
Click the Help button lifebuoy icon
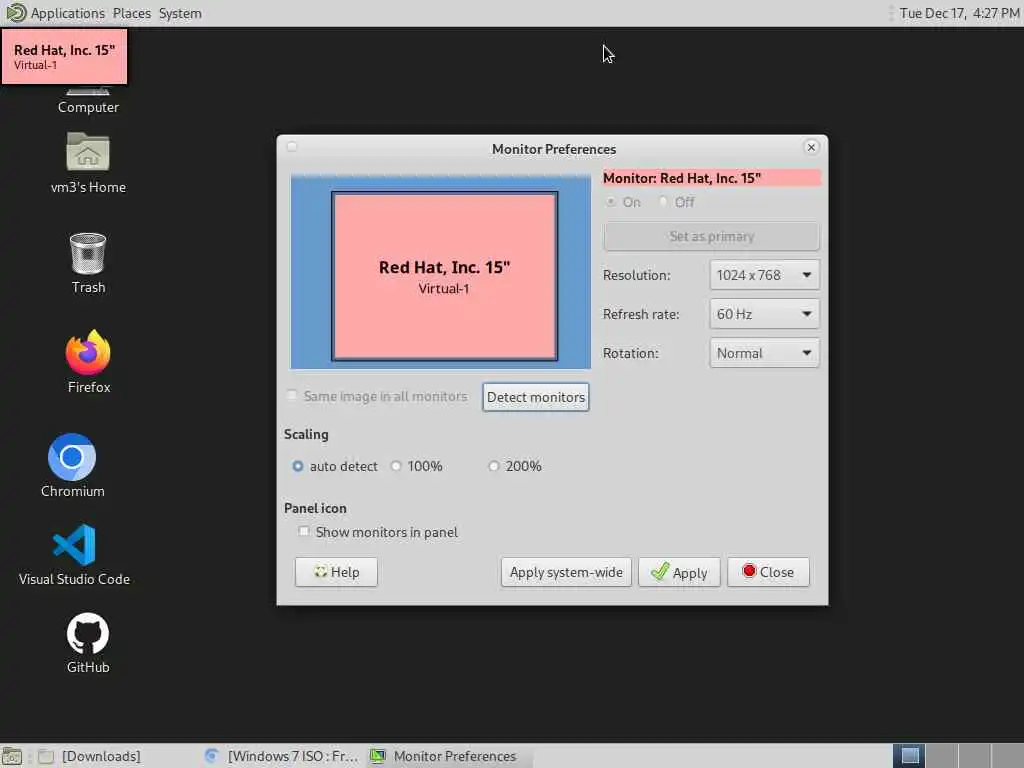pos(321,572)
